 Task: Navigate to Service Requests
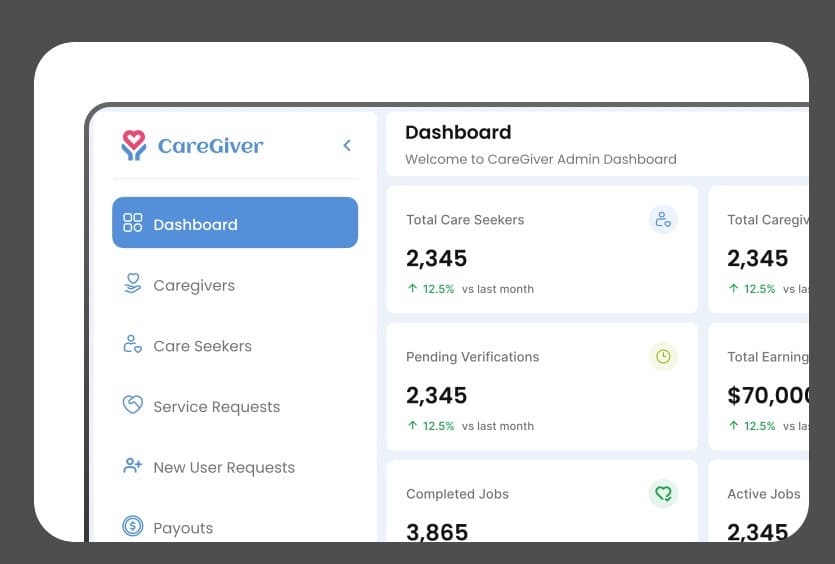235,407
